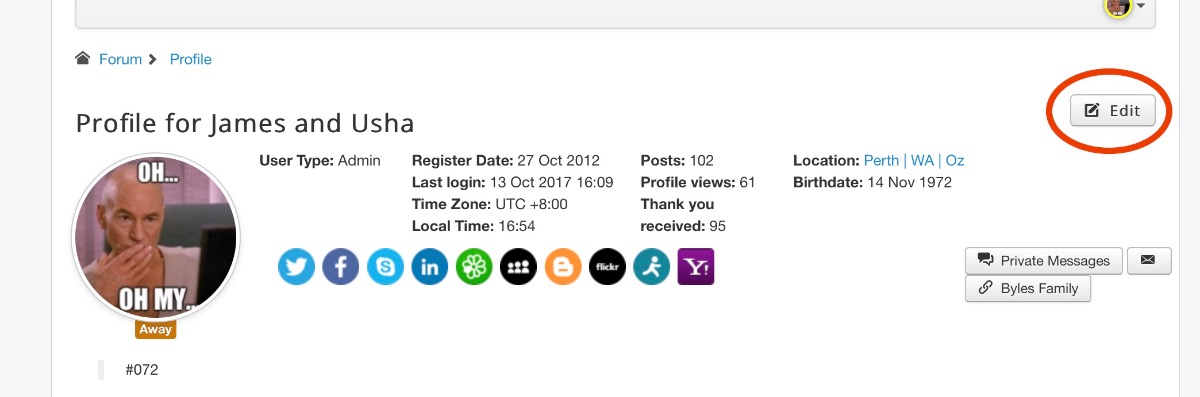
Task: Open the purple Yahoo icon
Action: 696,267
